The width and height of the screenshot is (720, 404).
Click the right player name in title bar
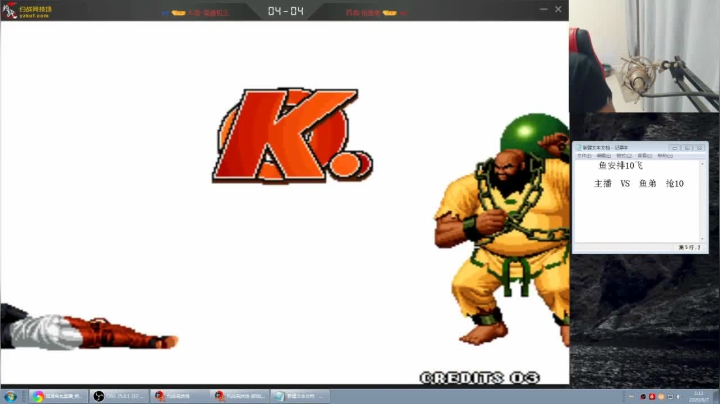point(363,13)
